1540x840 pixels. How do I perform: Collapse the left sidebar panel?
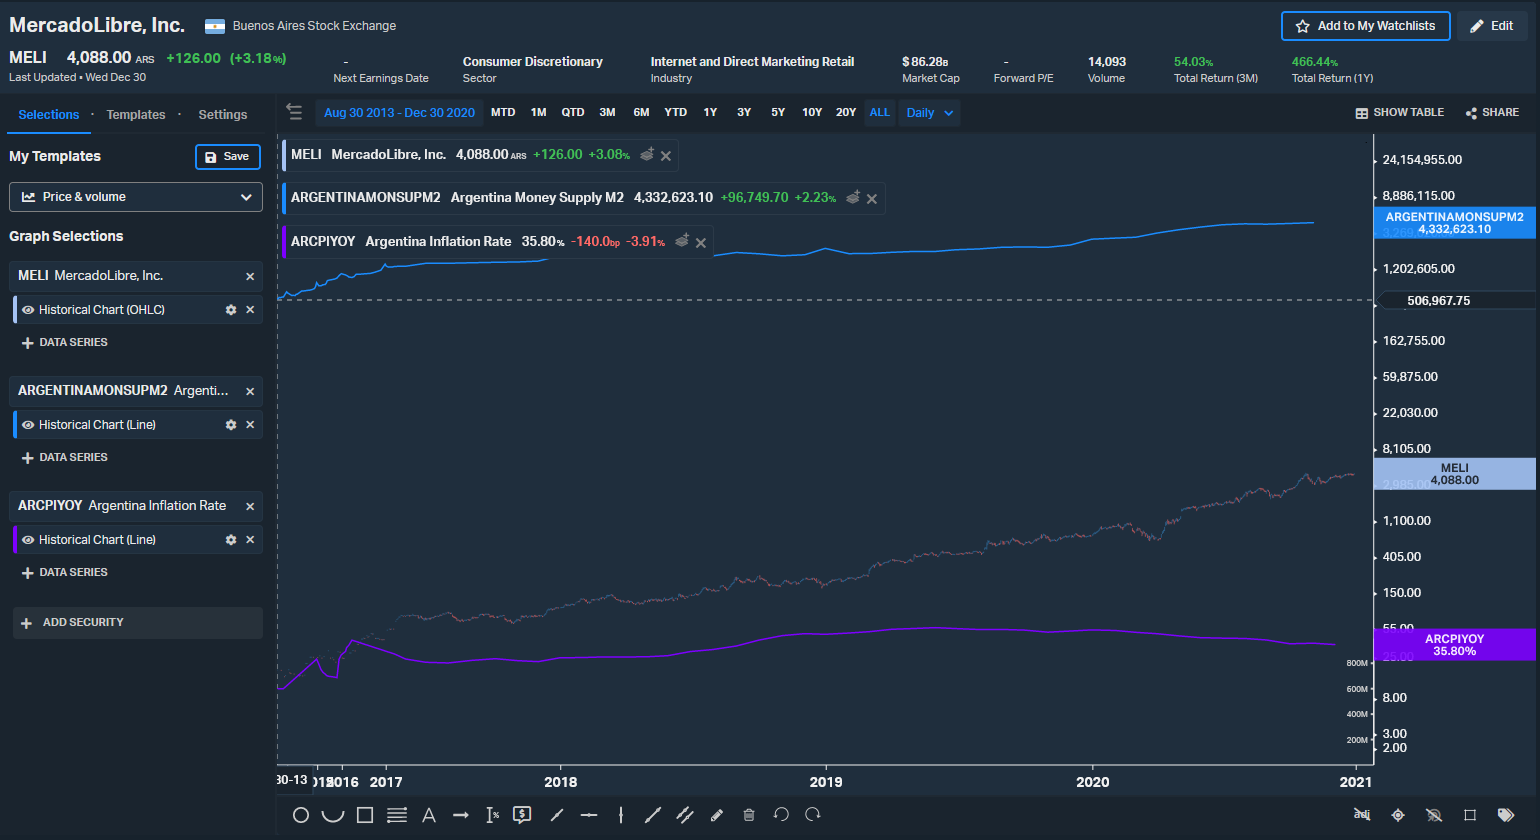(294, 111)
